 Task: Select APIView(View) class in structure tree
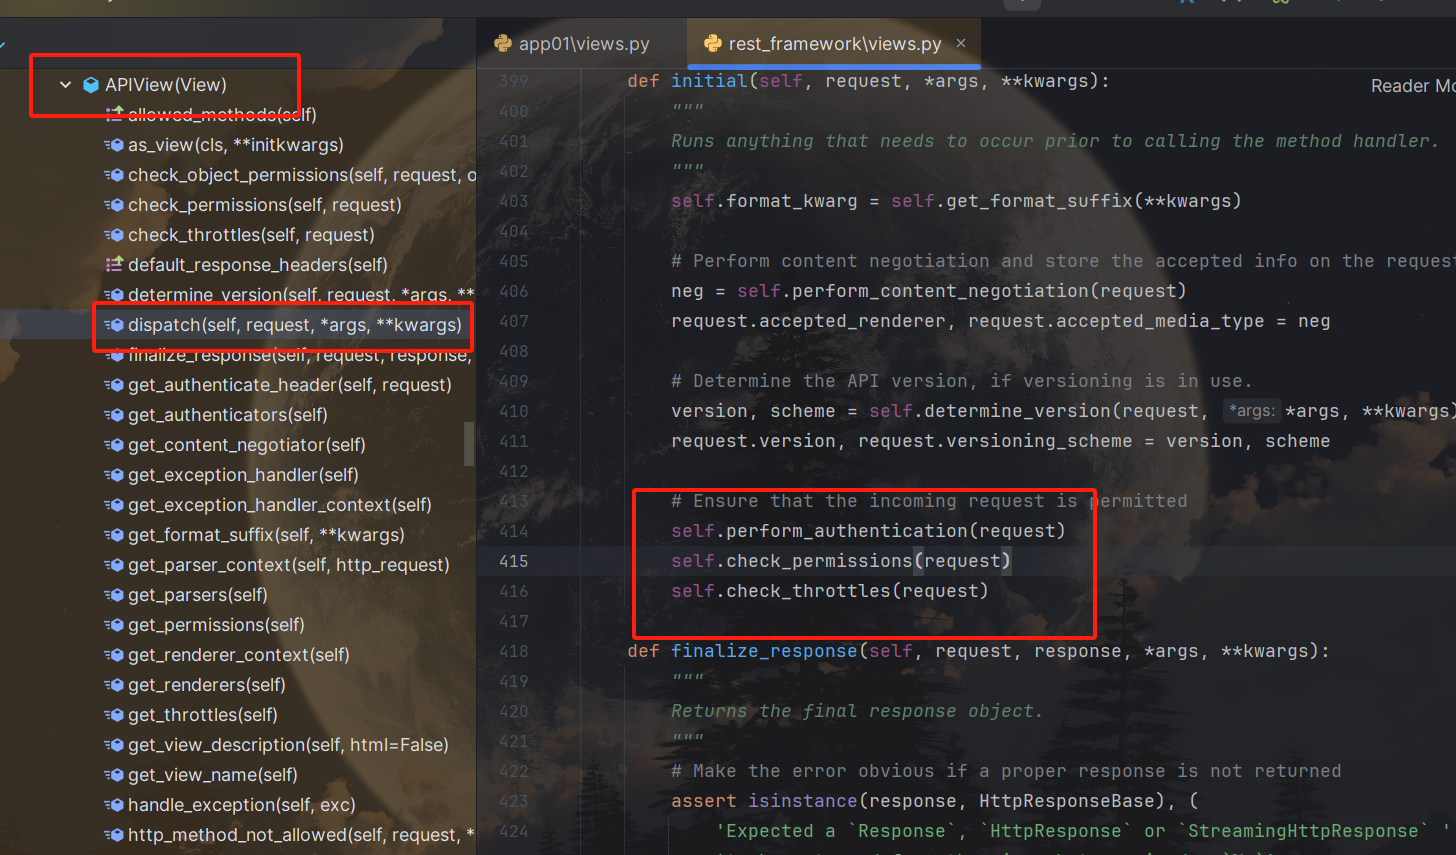(x=166, y=85)
